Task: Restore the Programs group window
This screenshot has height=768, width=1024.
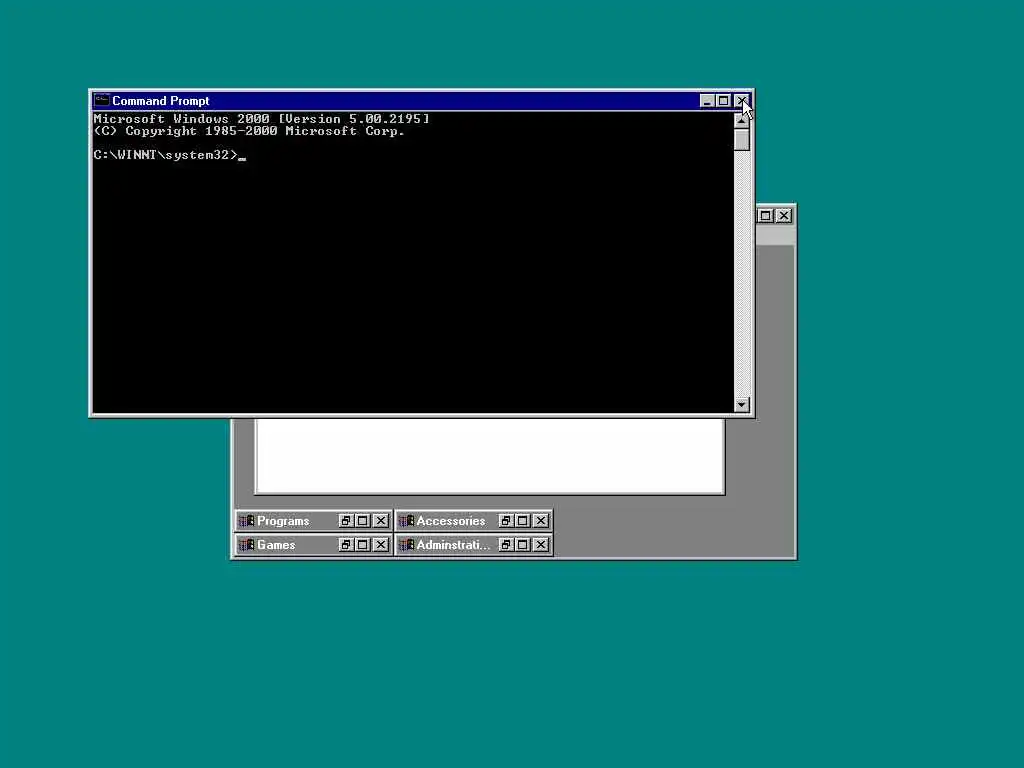Action: (x=346, y=520)
